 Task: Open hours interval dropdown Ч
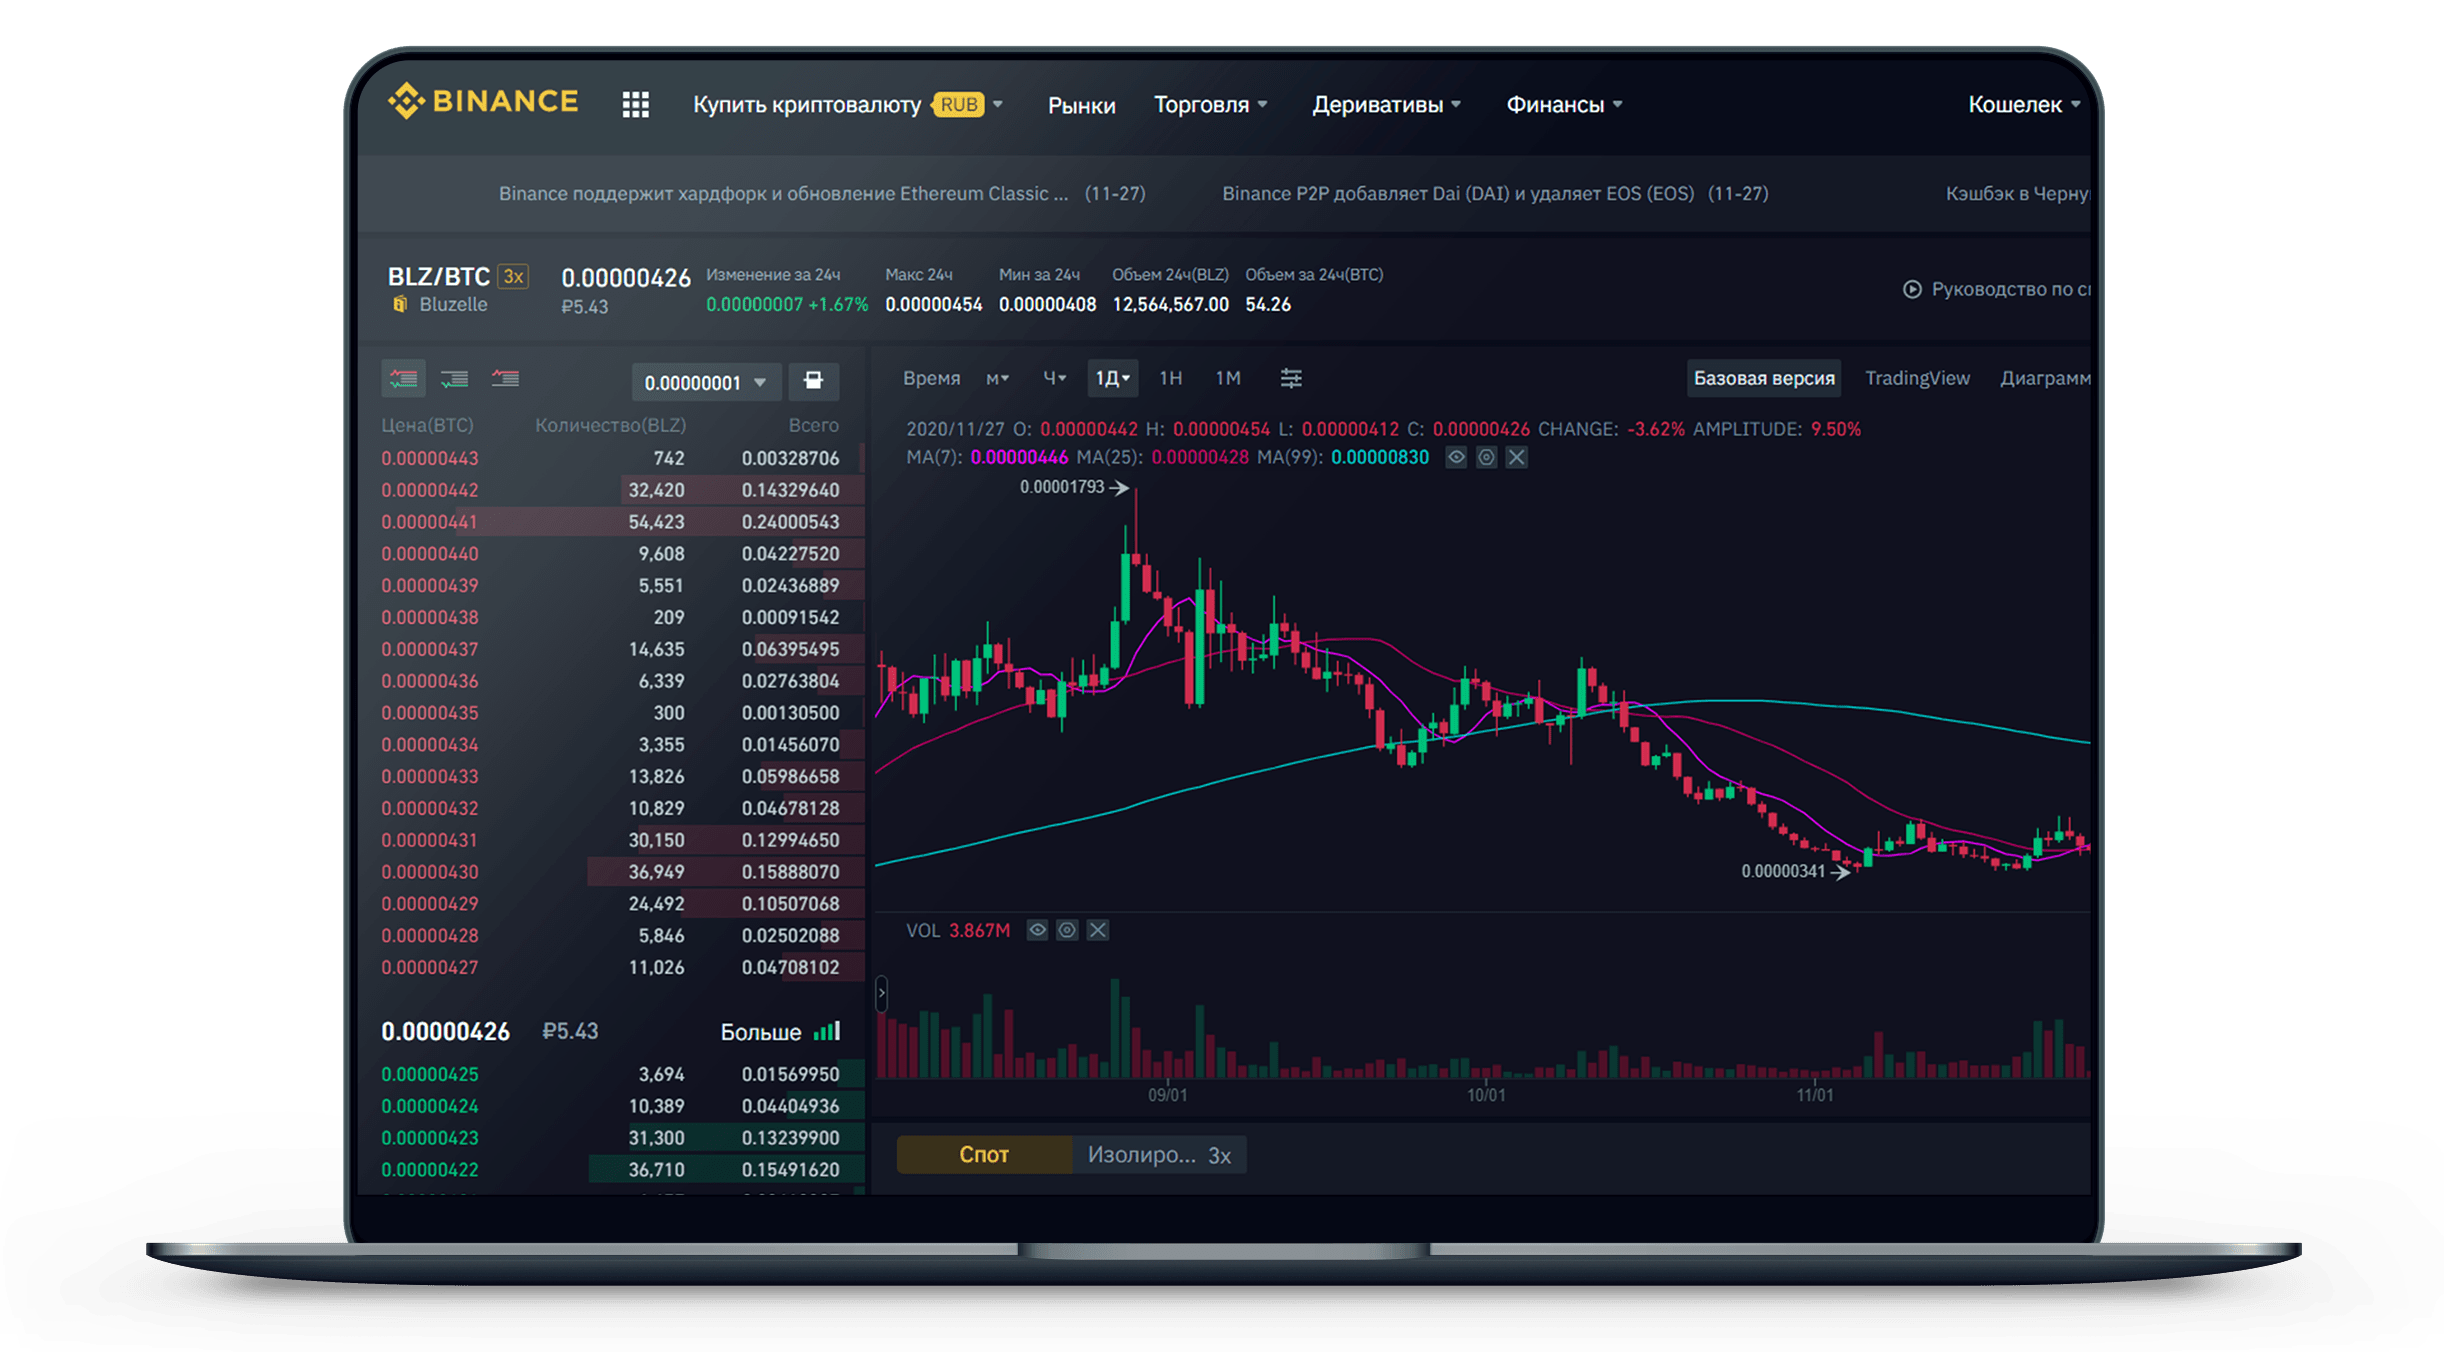(x=1054, y=378)
